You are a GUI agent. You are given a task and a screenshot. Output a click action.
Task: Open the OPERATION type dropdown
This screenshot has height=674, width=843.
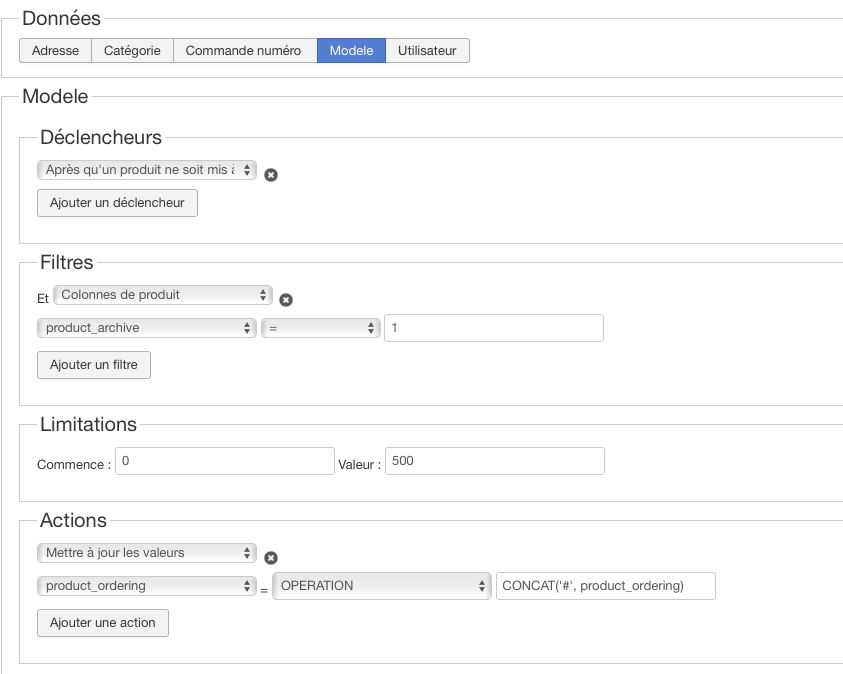point(382,586)
